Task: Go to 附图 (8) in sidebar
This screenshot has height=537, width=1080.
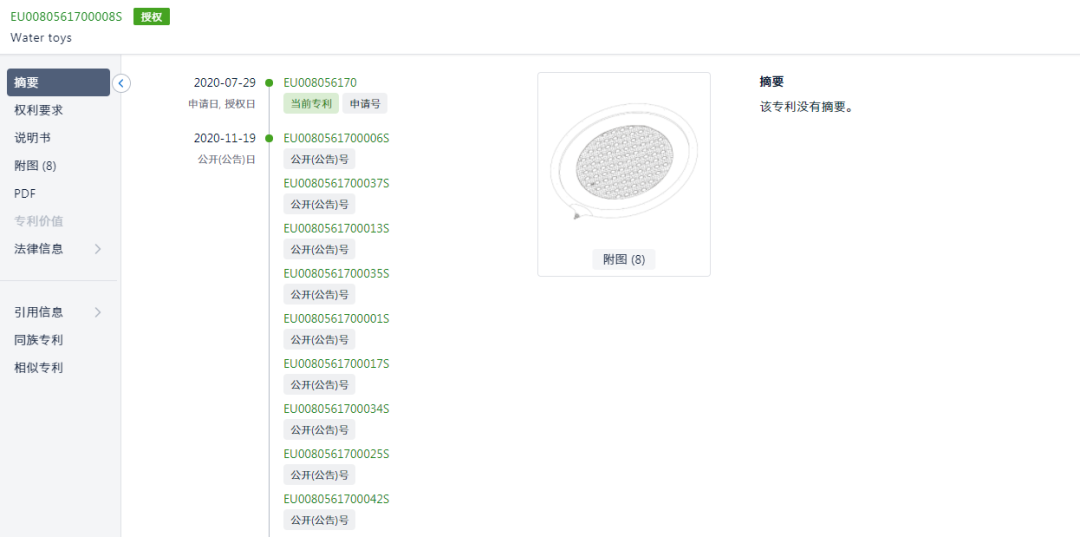Action: 35,166
